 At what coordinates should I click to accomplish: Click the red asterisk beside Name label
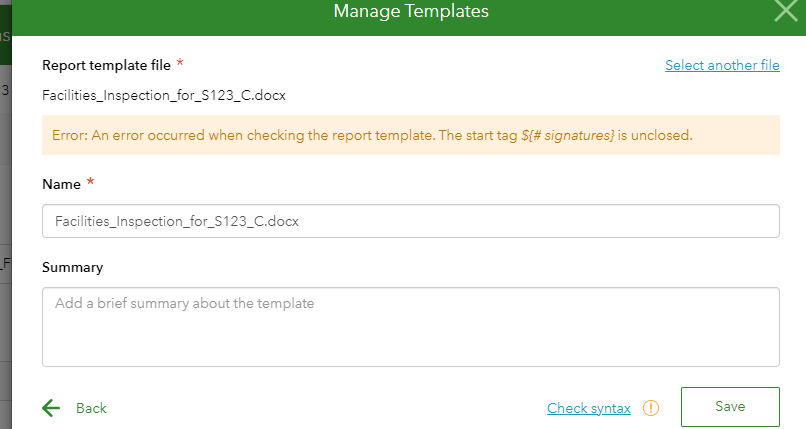(x=90, y=183)
